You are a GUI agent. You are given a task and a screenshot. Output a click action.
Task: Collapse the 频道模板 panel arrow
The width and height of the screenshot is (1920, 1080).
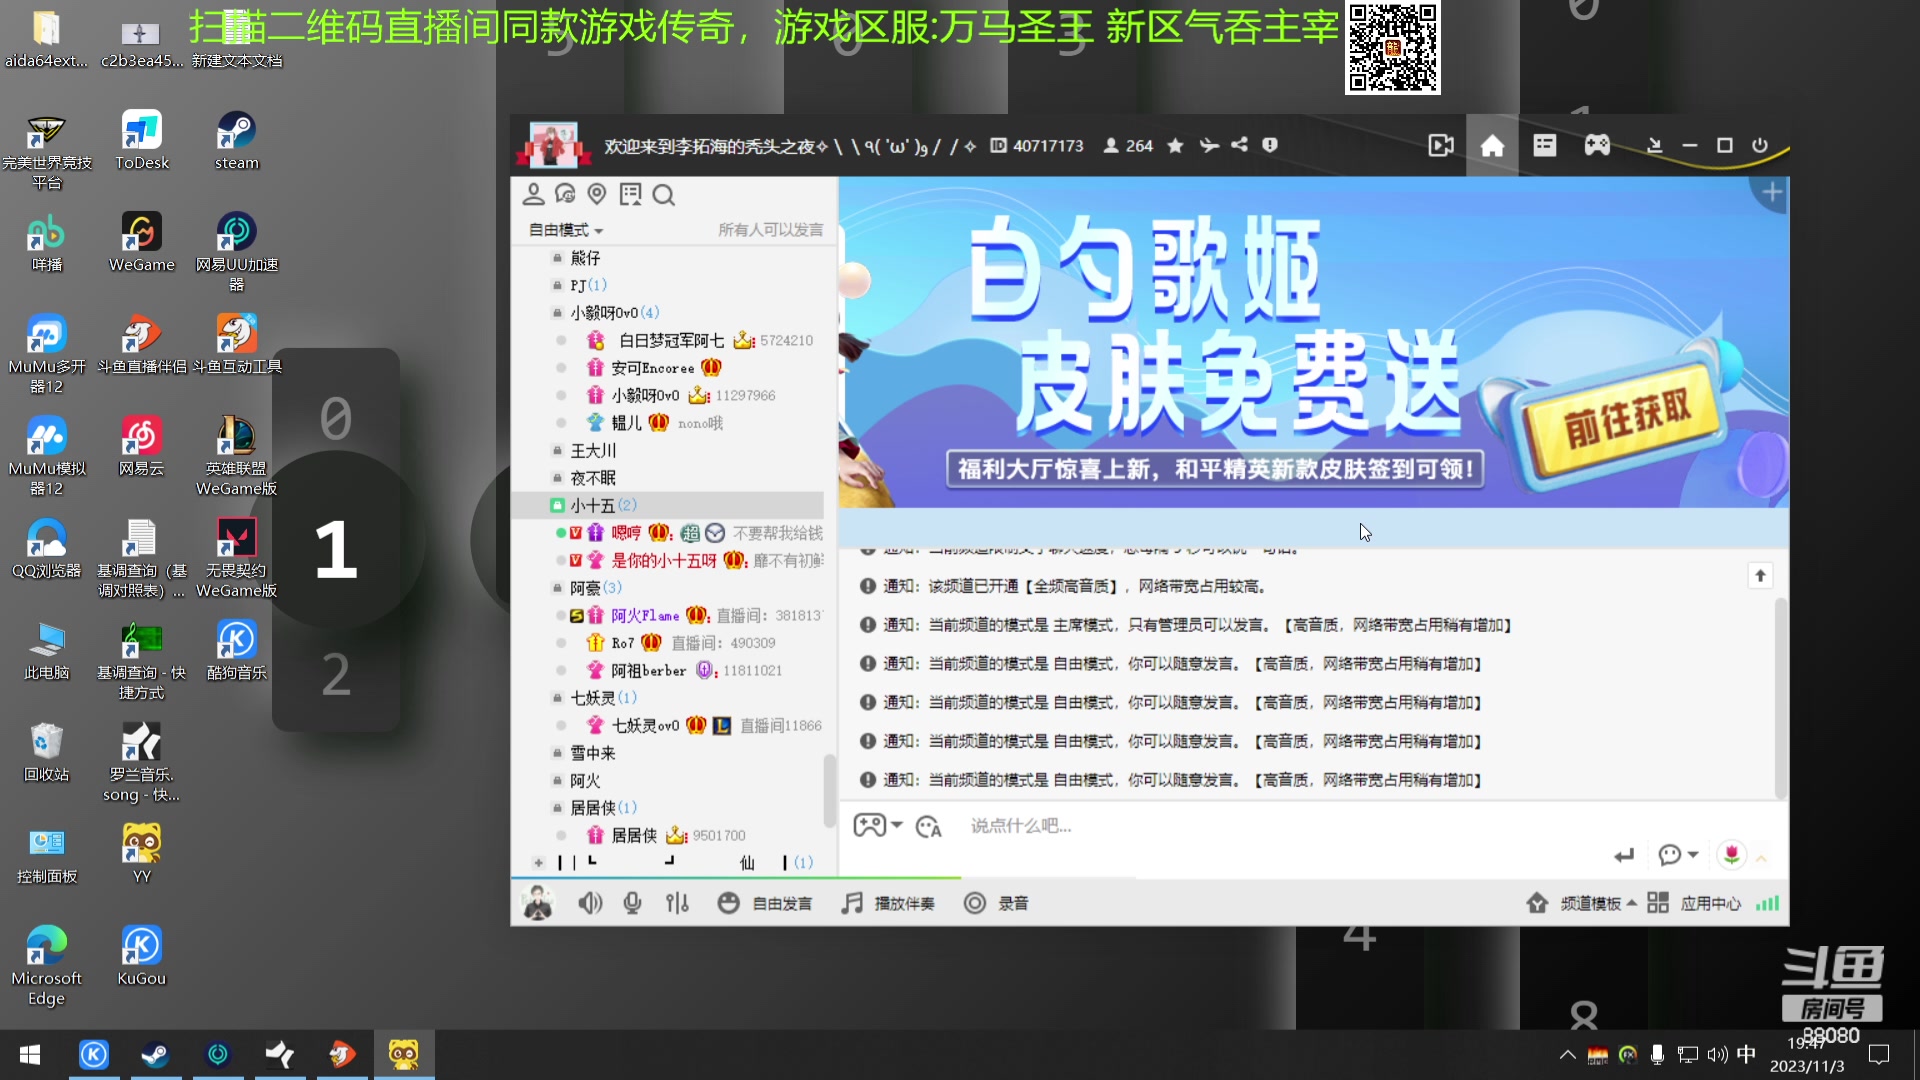click(1630, 902)
